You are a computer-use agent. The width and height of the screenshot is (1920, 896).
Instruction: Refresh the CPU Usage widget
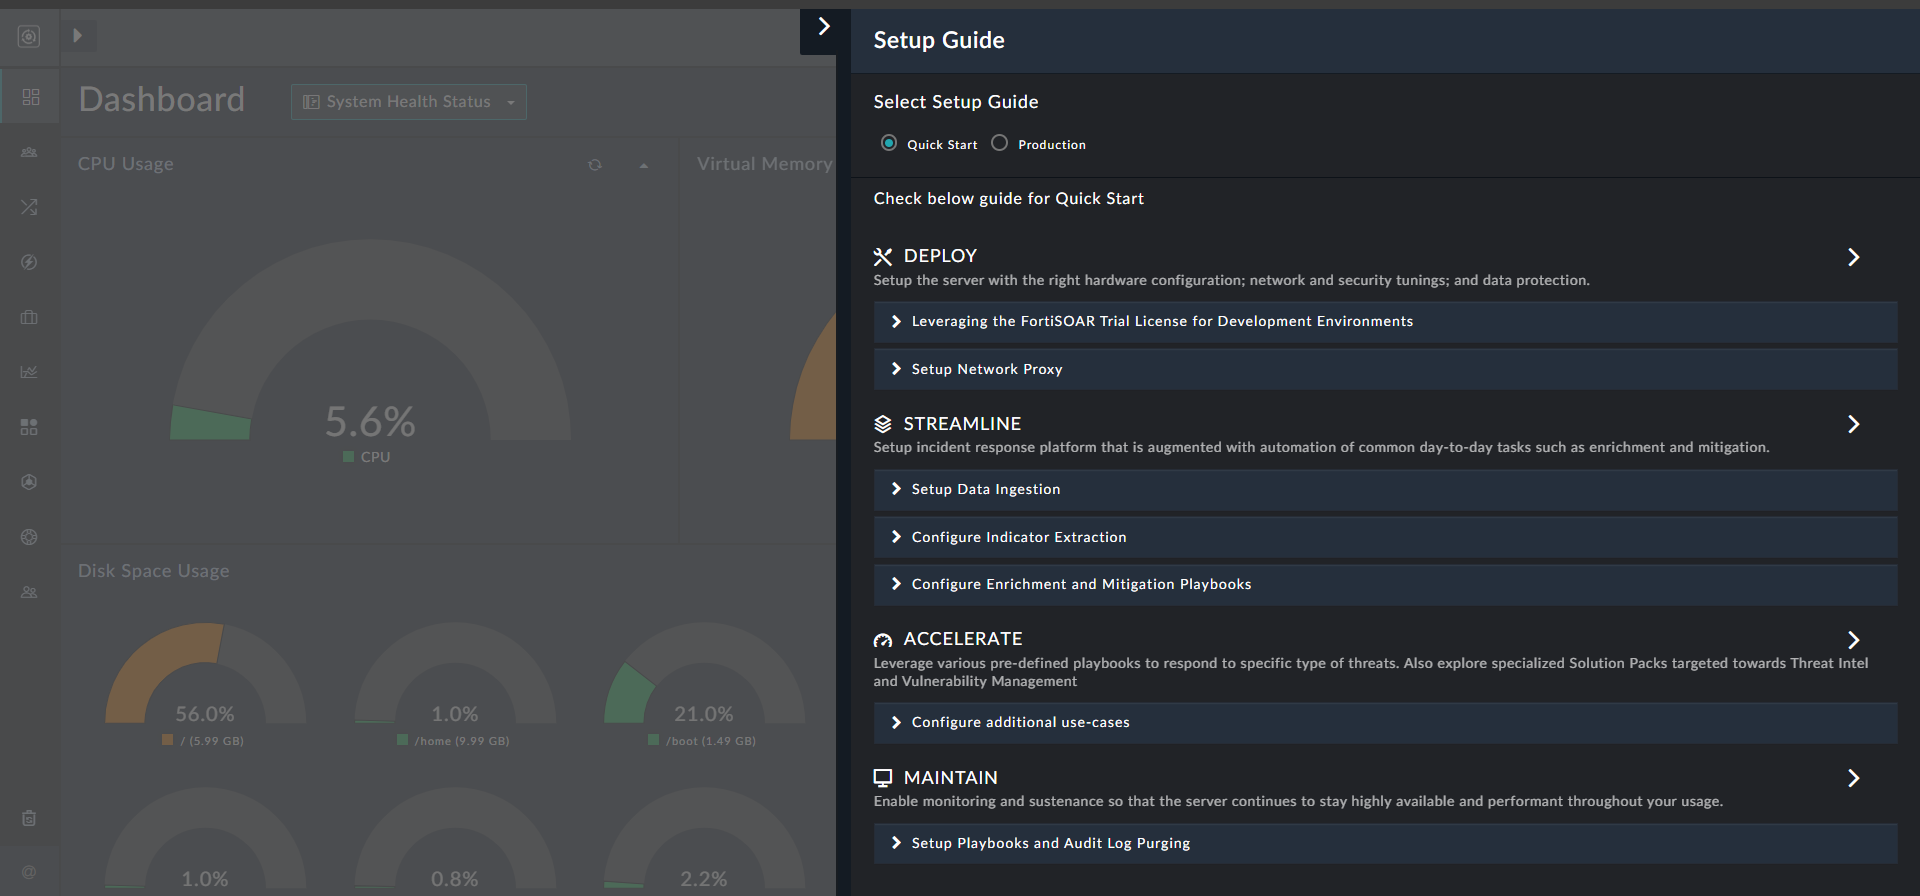(x=595, y=164)
